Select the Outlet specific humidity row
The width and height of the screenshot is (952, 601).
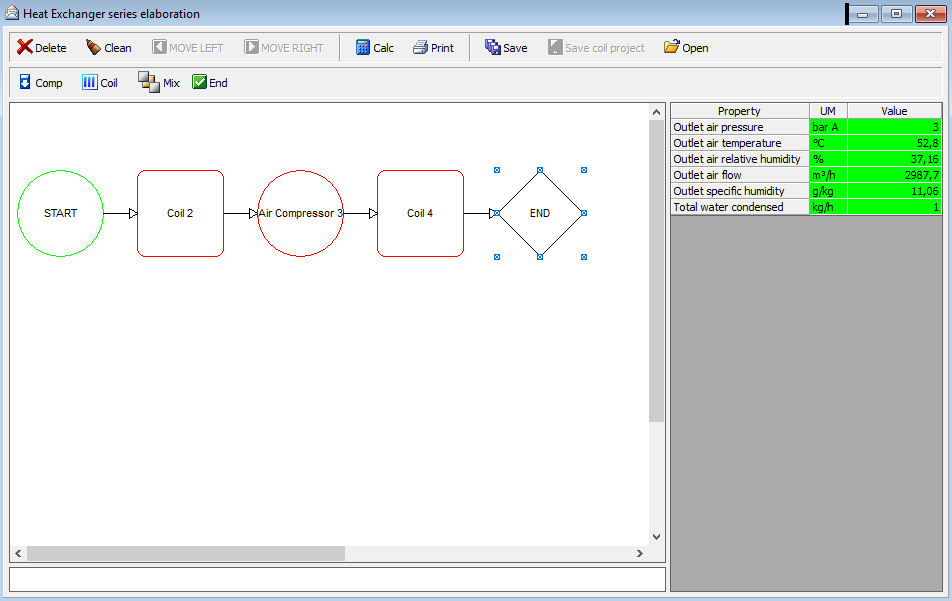tap(806, 191)
